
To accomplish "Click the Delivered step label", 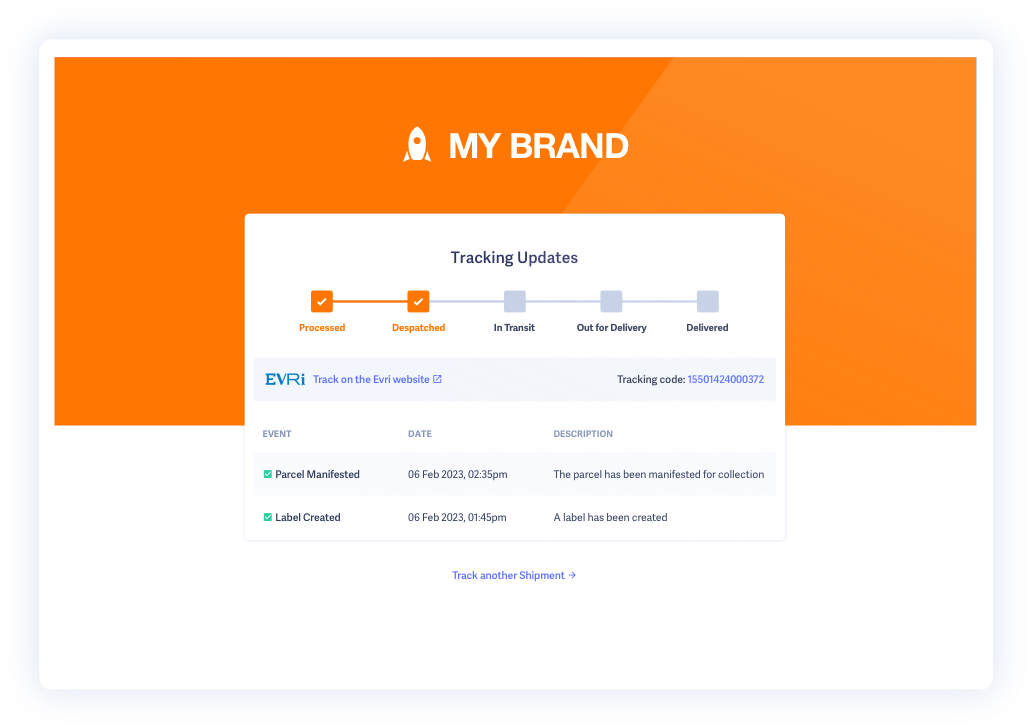I will [708, 328].
